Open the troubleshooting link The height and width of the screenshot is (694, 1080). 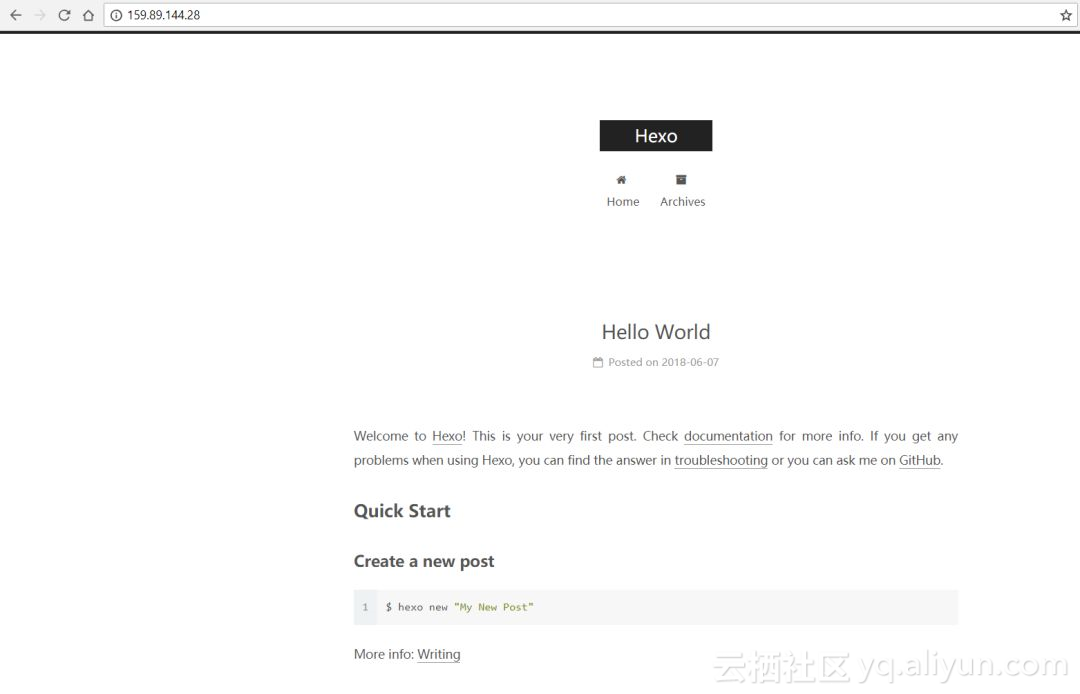pos(720,460)
